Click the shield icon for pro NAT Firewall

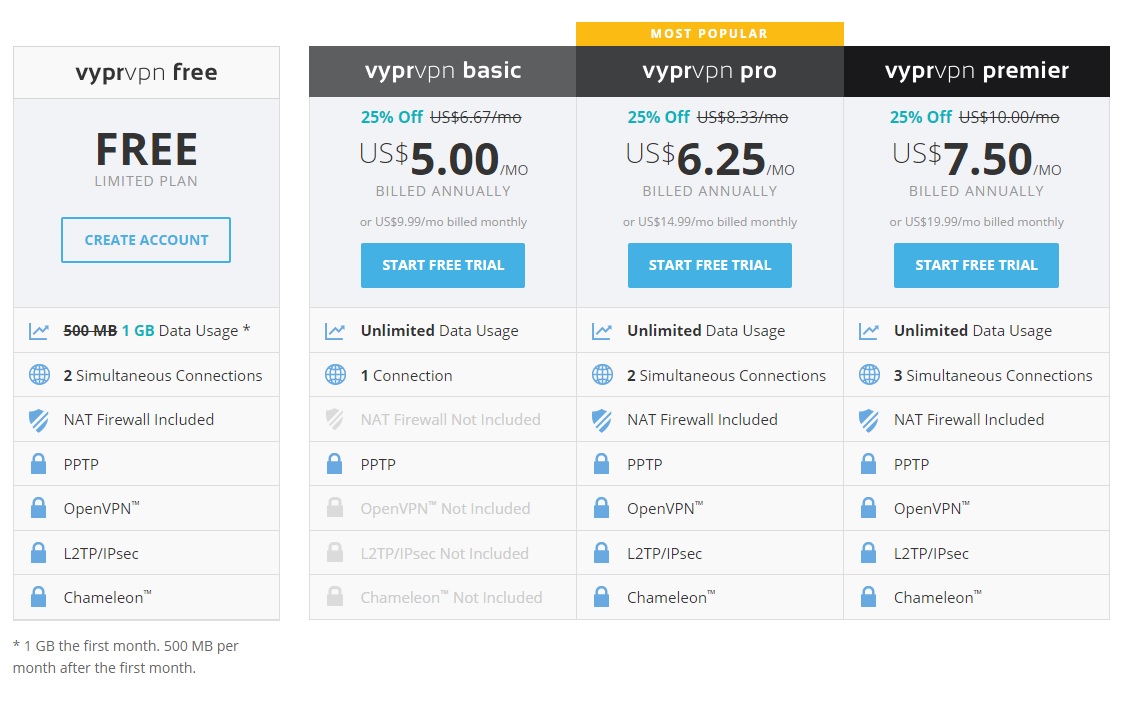pyautogui.click(x=602, y=420)
